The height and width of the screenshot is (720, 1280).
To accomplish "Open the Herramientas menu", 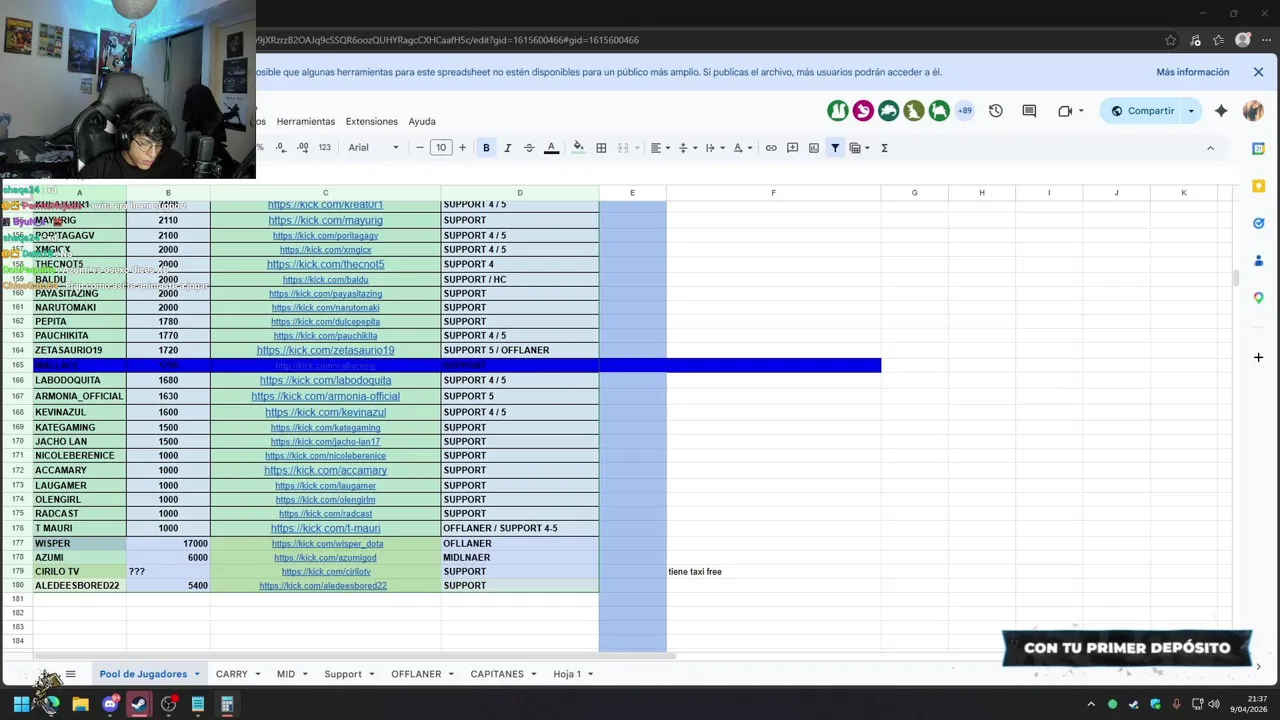I will [306, 121].
